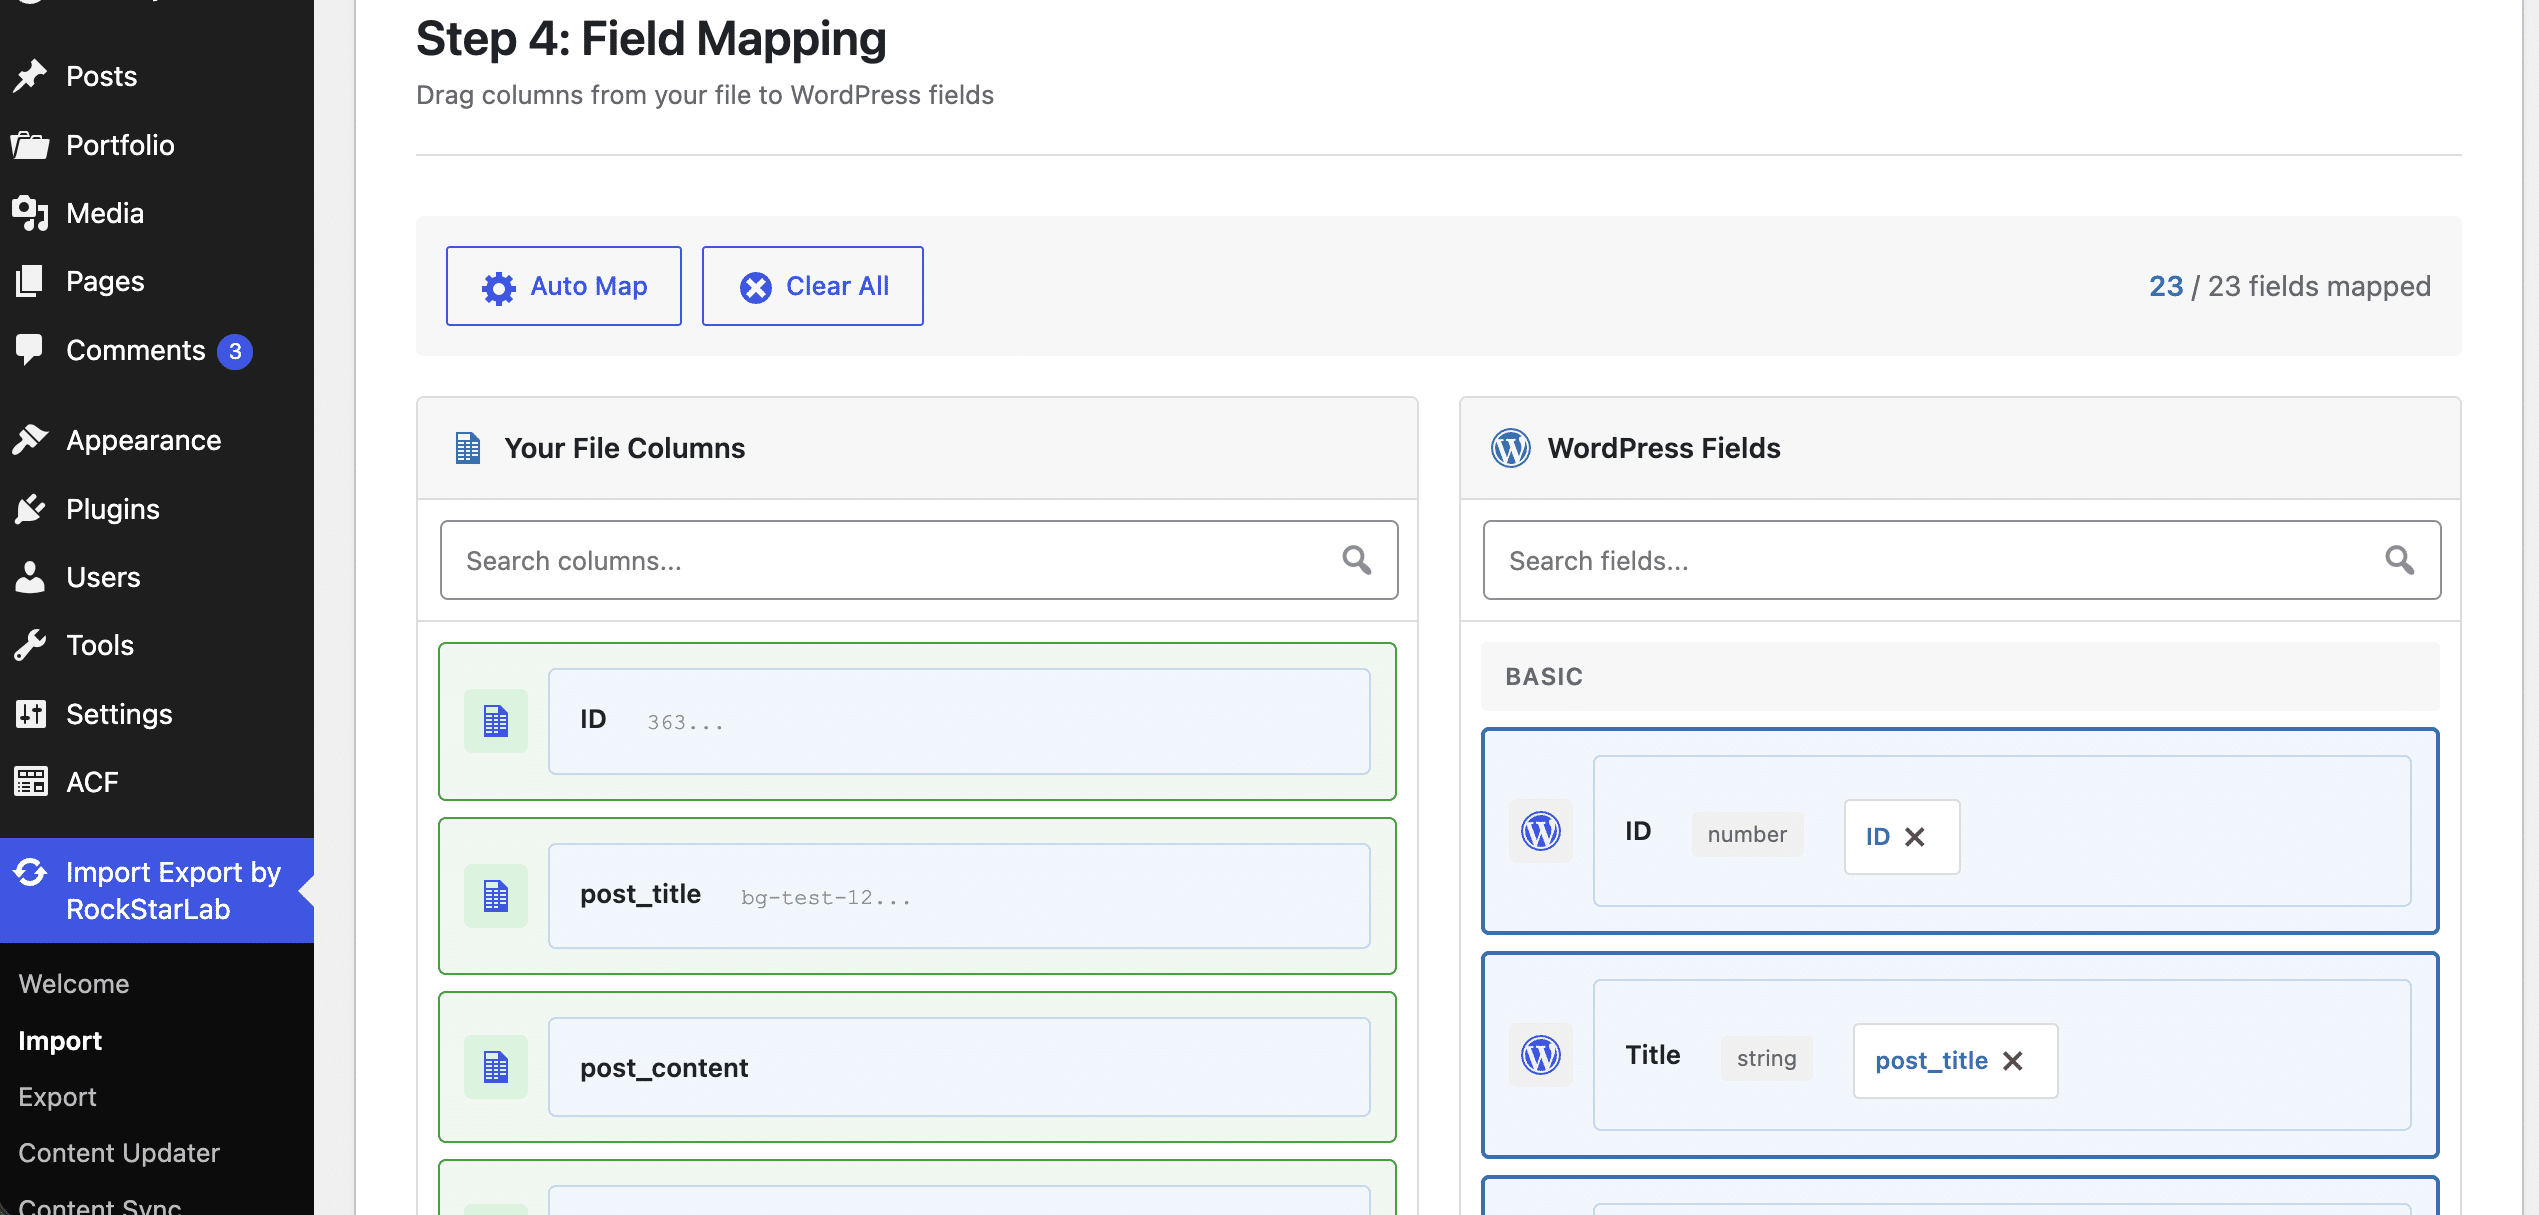Click the X circle icon on Clear All
Screen dimensions: 2539x1215
(755, 288)
